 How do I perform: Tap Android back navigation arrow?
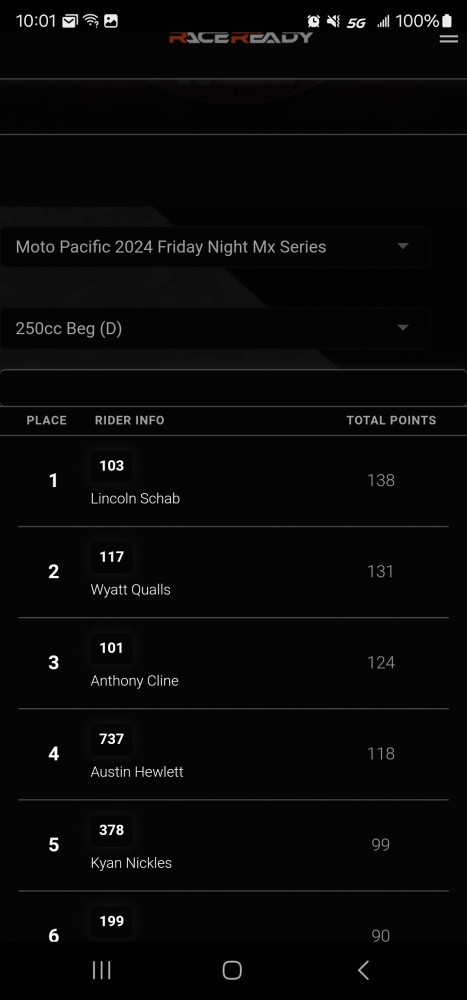[363, 970]
